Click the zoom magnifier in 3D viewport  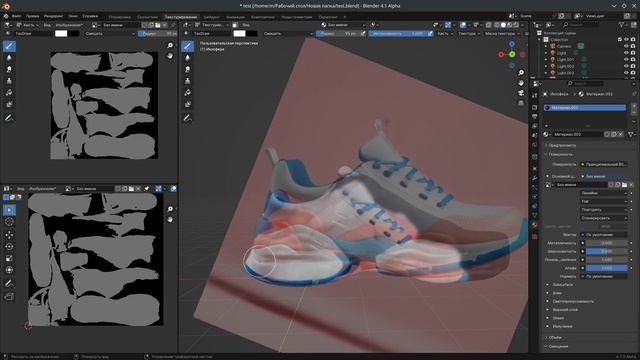(x=521, y=73)
